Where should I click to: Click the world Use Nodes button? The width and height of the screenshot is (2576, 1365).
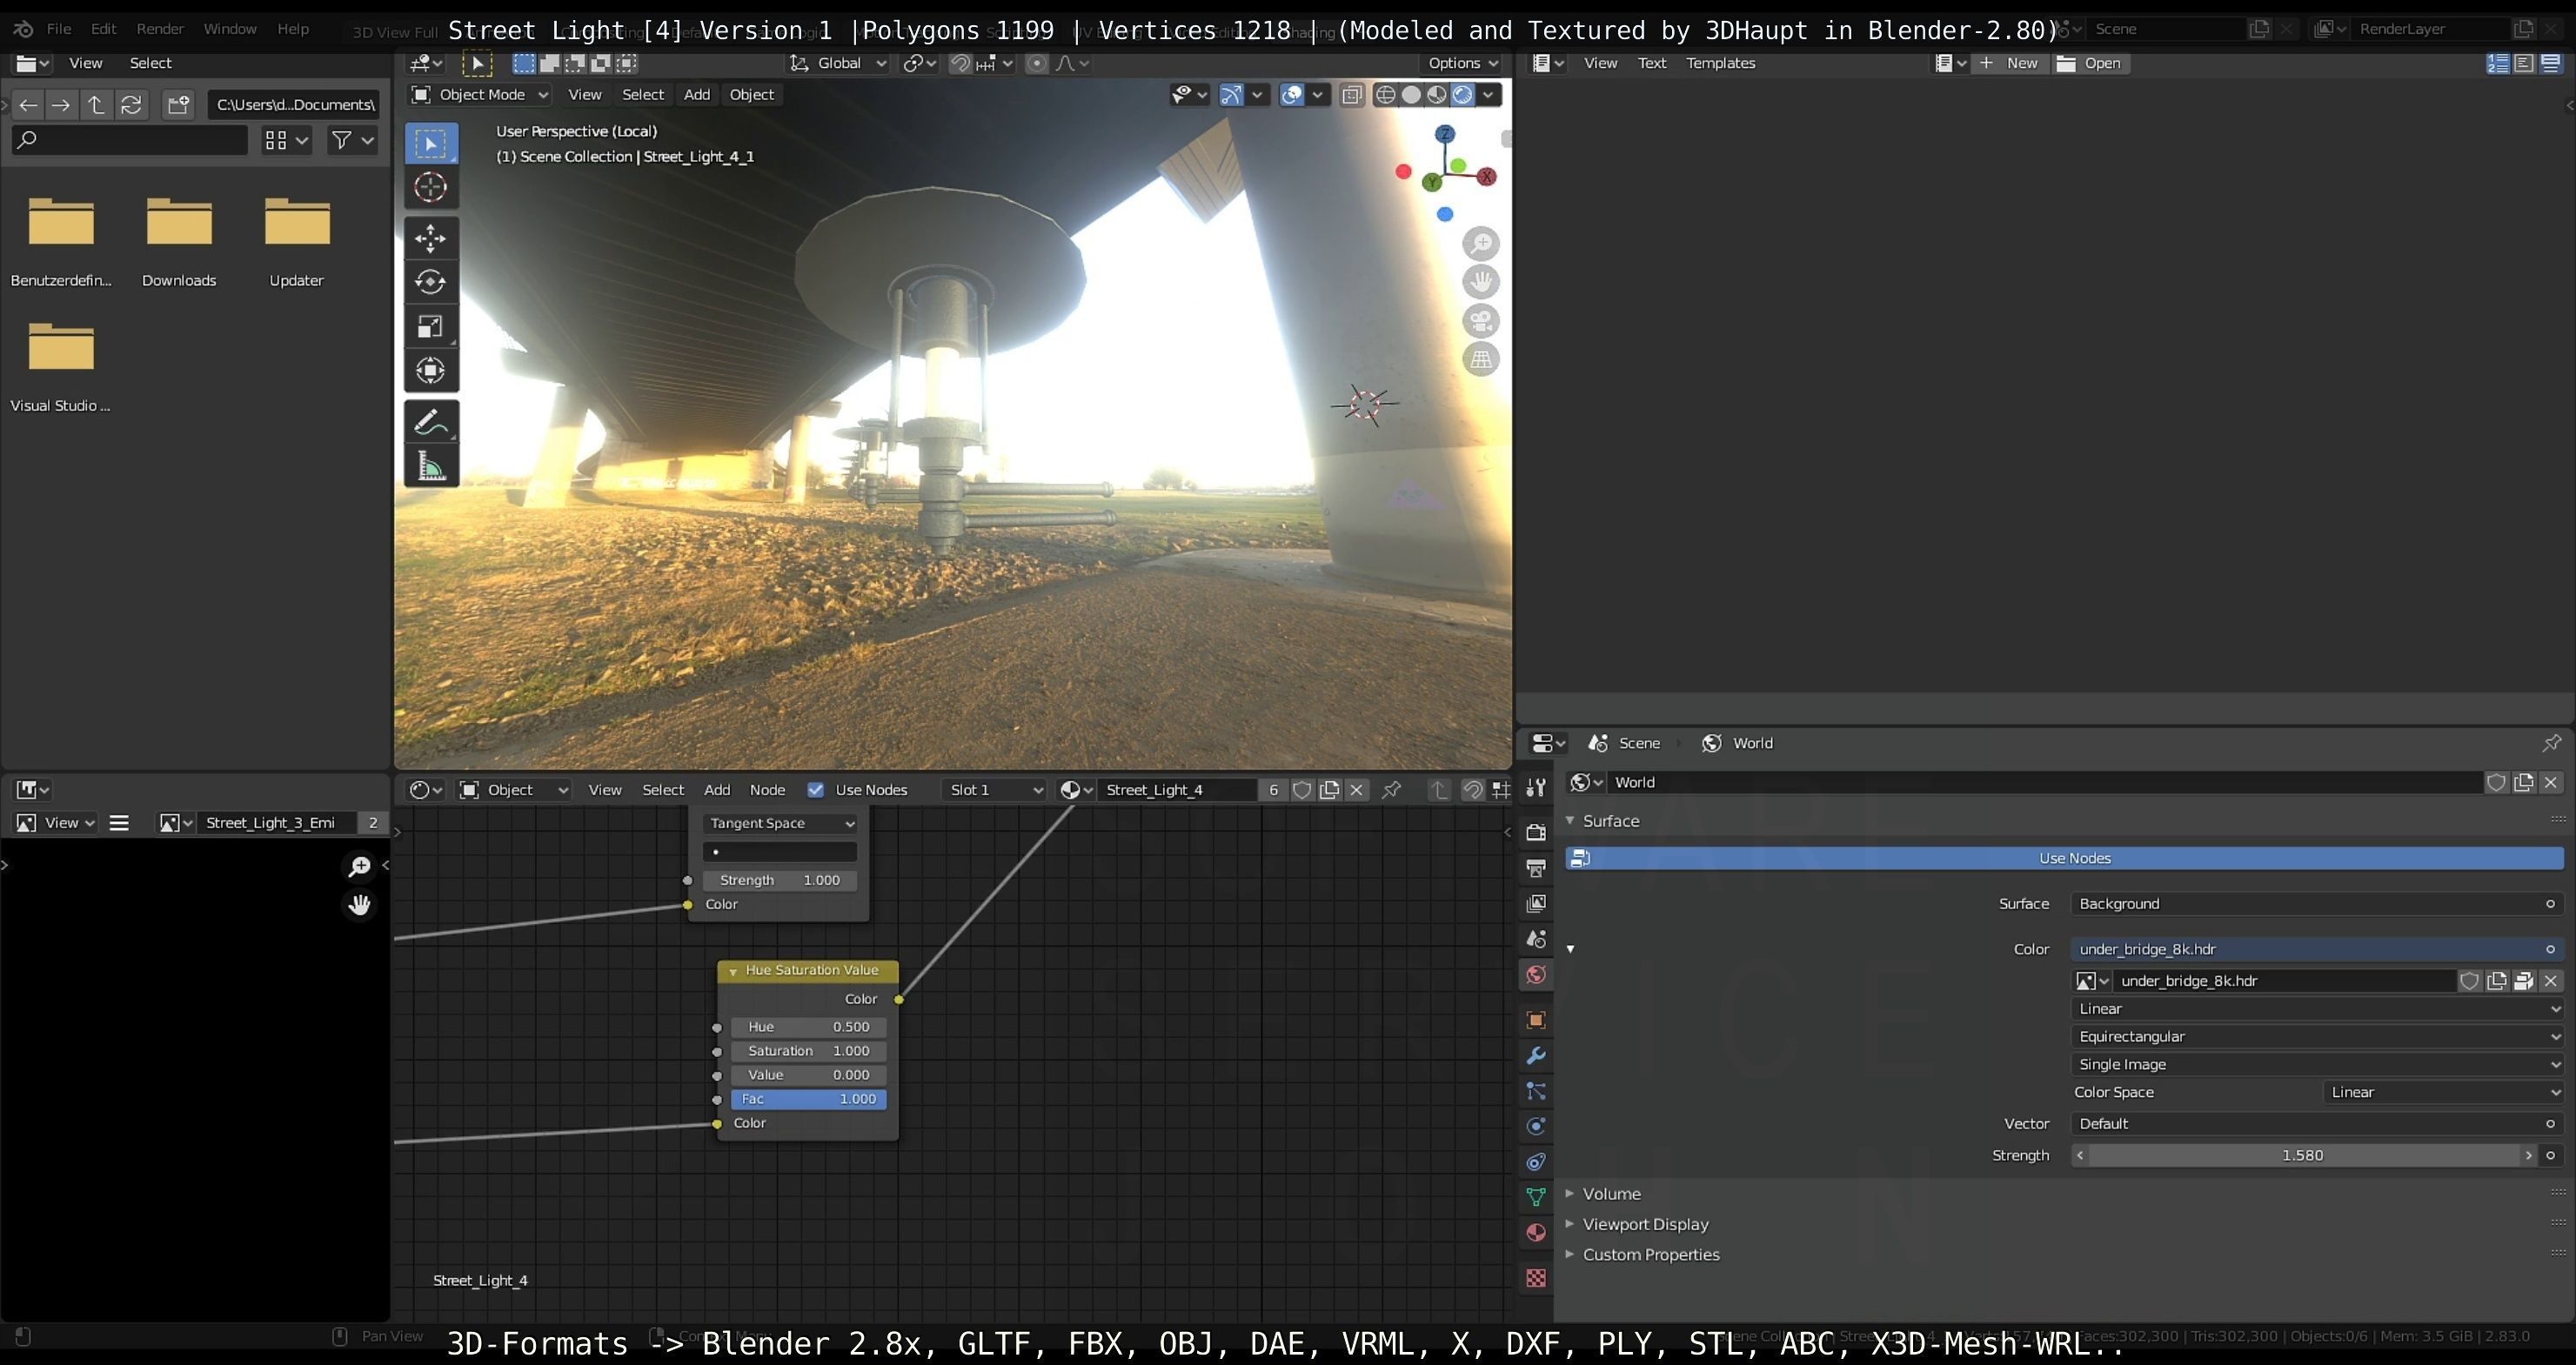tap(2074, 858)
